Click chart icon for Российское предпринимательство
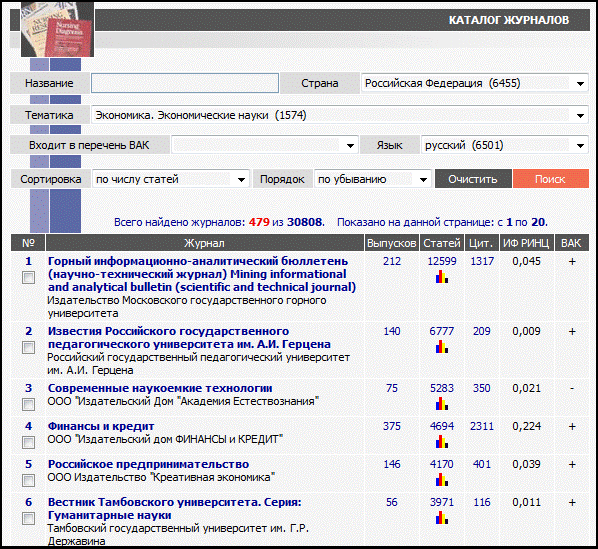598x549 pixels. 442,480
